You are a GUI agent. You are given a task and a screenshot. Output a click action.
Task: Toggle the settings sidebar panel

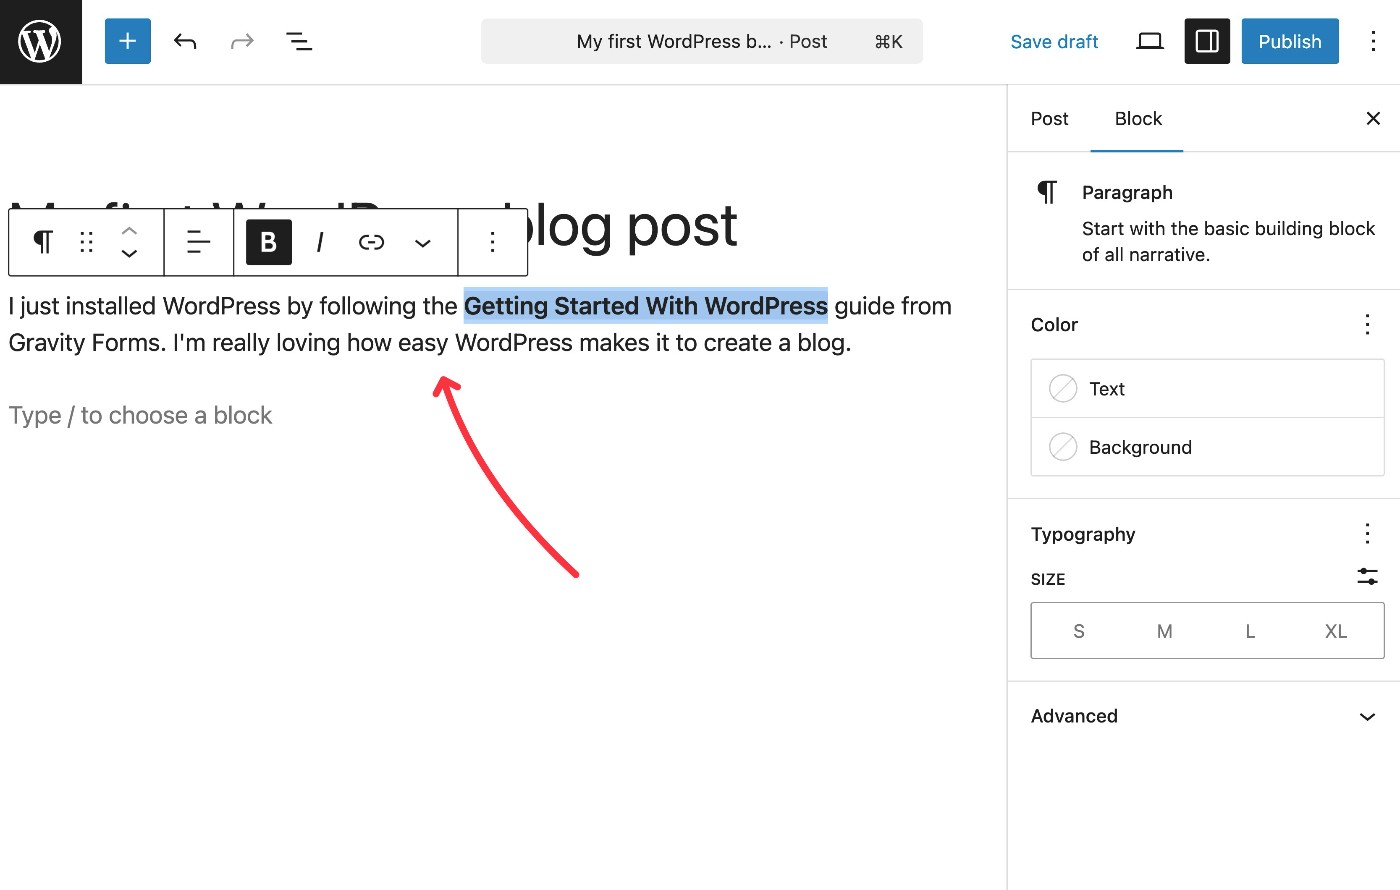pos(1207,41)
